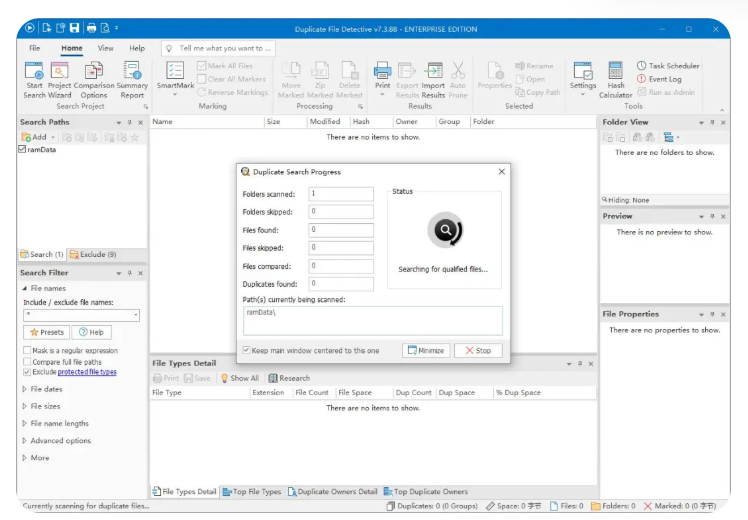Click the Tell me what you want search box
748x520 pixels.
[218, 48]
